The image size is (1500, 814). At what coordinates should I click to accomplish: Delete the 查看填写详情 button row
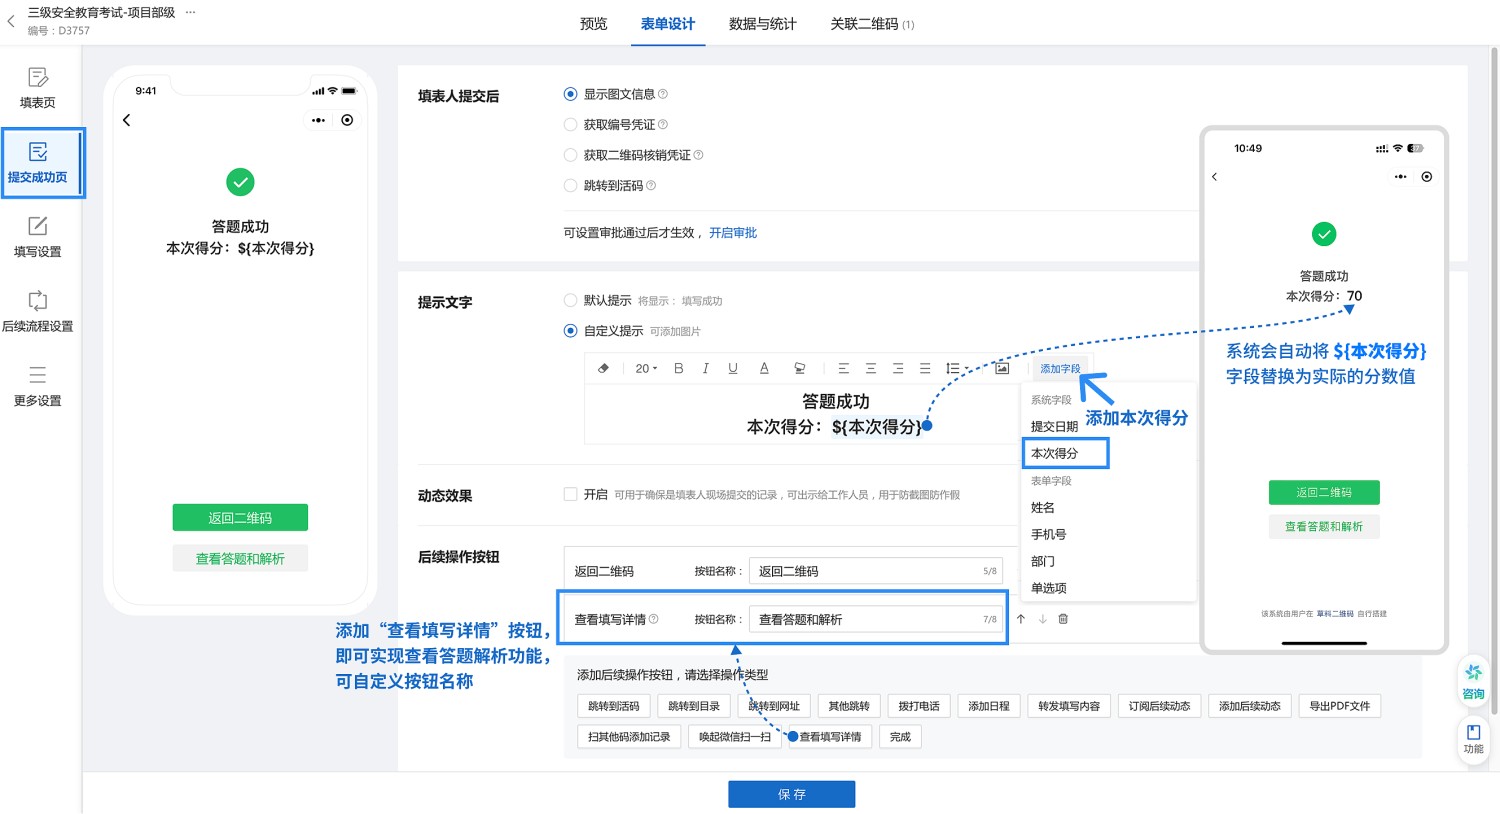(x=1063, y=619)
